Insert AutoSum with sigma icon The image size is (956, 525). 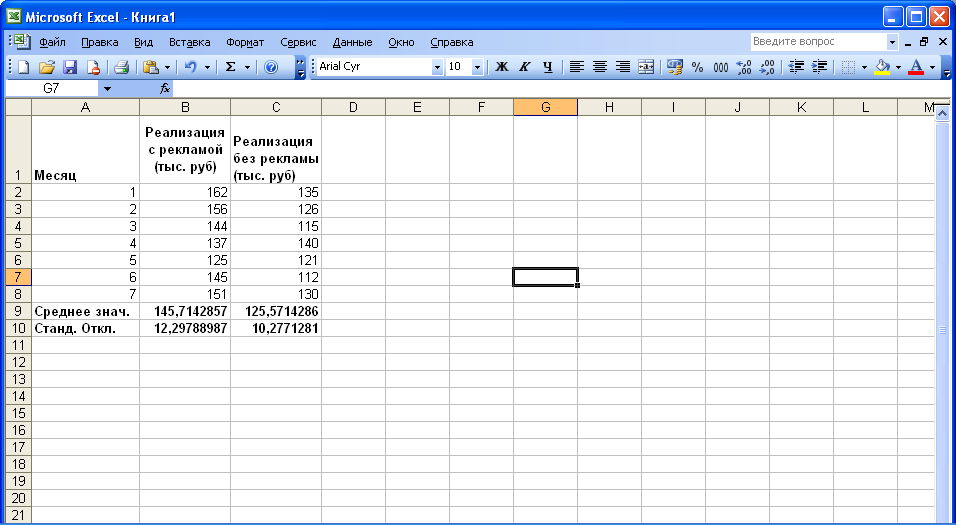230,67
